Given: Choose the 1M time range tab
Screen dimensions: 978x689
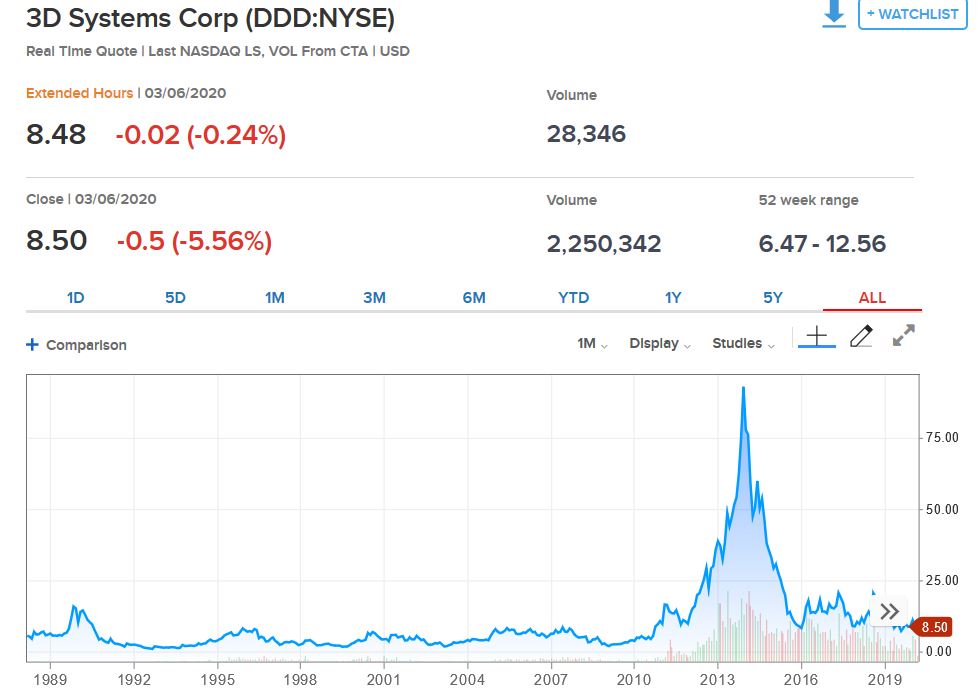Looking at the screenshot, I should click(275, 298).
